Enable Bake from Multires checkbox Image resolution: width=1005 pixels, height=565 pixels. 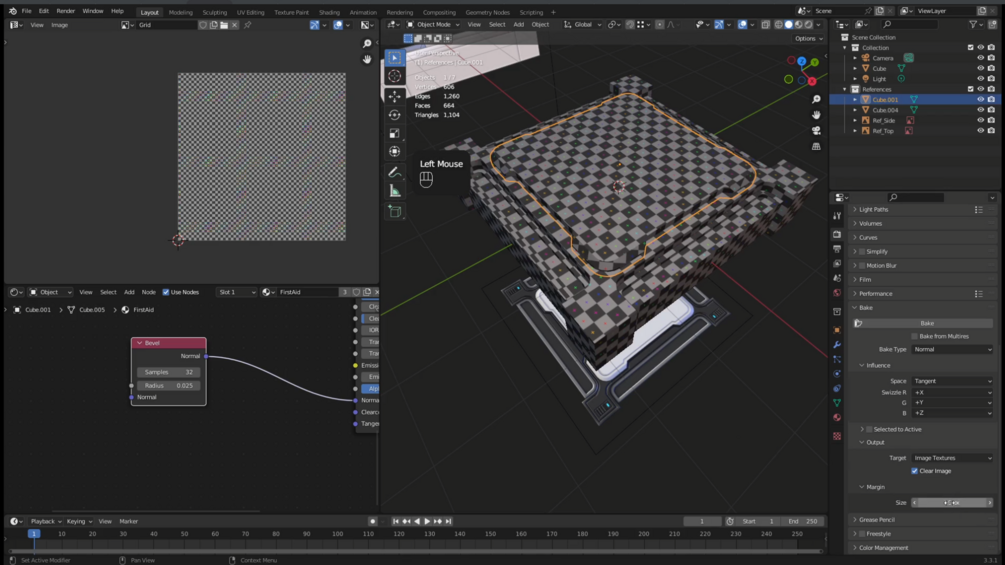tap(914, 336)
